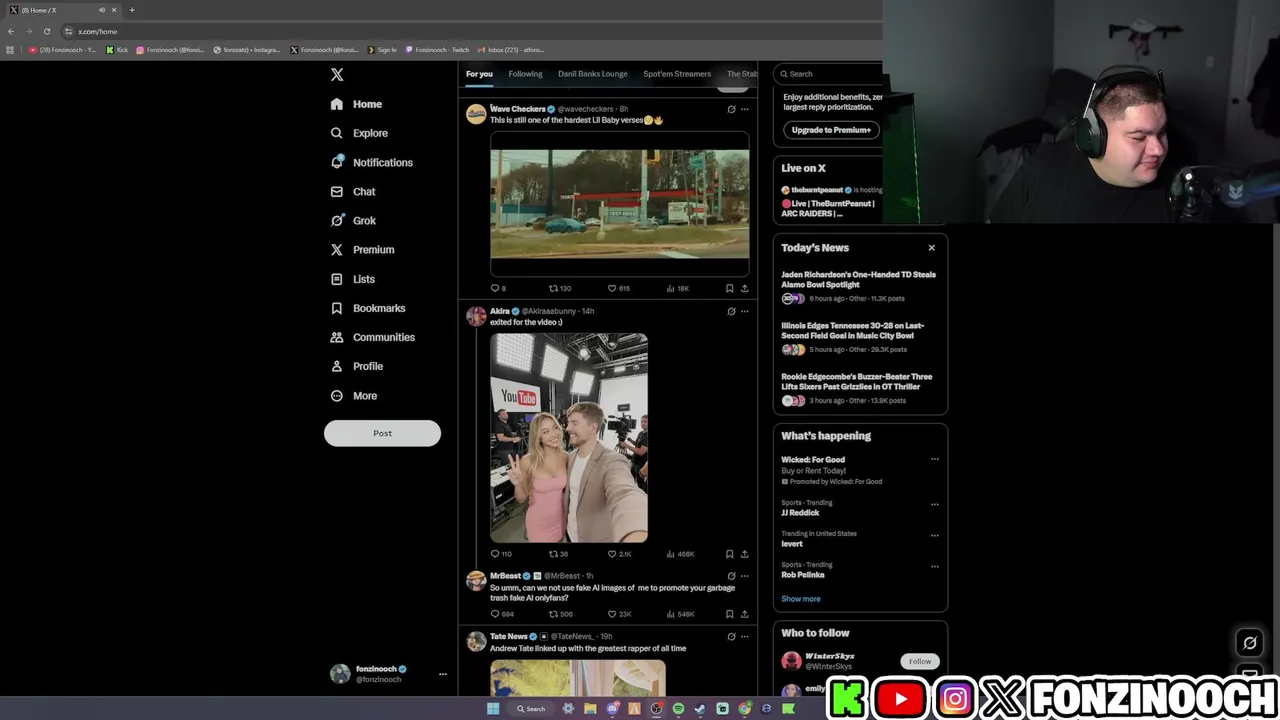Open Akira's photo with MrBeast
Viewport: 1280px width, 720px height.
click(x=569, y=438)
